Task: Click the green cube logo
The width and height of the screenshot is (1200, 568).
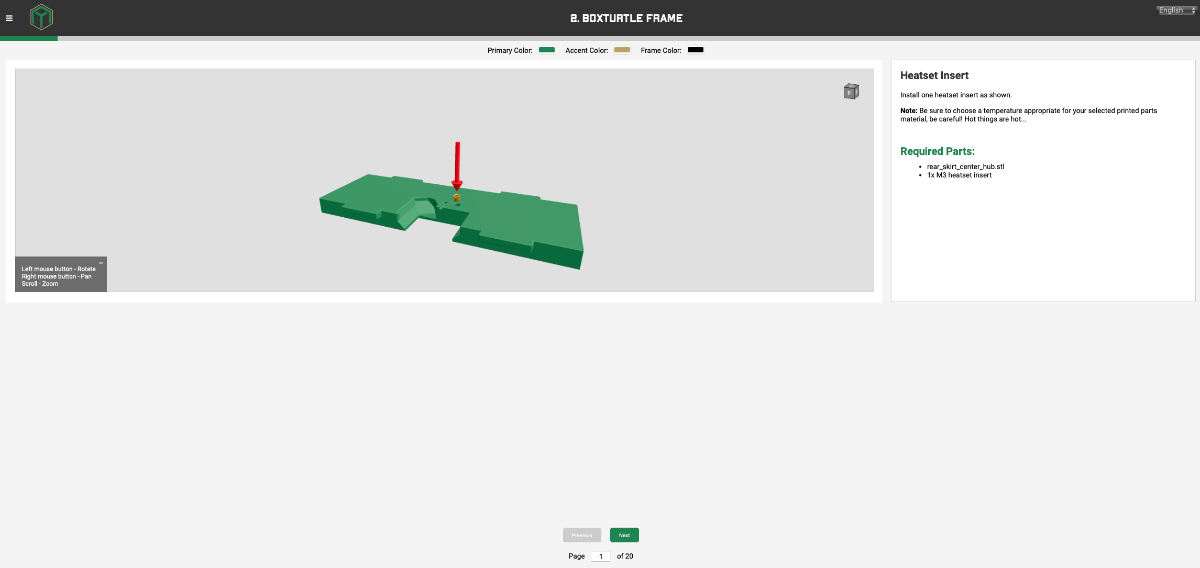Action: (42, 17)
